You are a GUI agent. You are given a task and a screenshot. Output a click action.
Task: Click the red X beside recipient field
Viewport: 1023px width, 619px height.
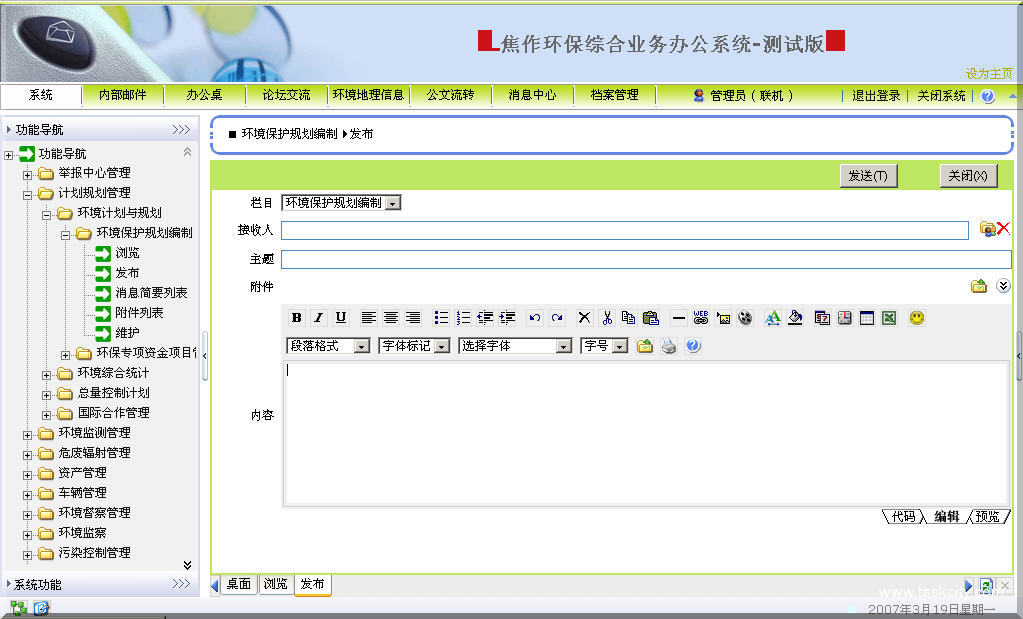coord(1003,229)
